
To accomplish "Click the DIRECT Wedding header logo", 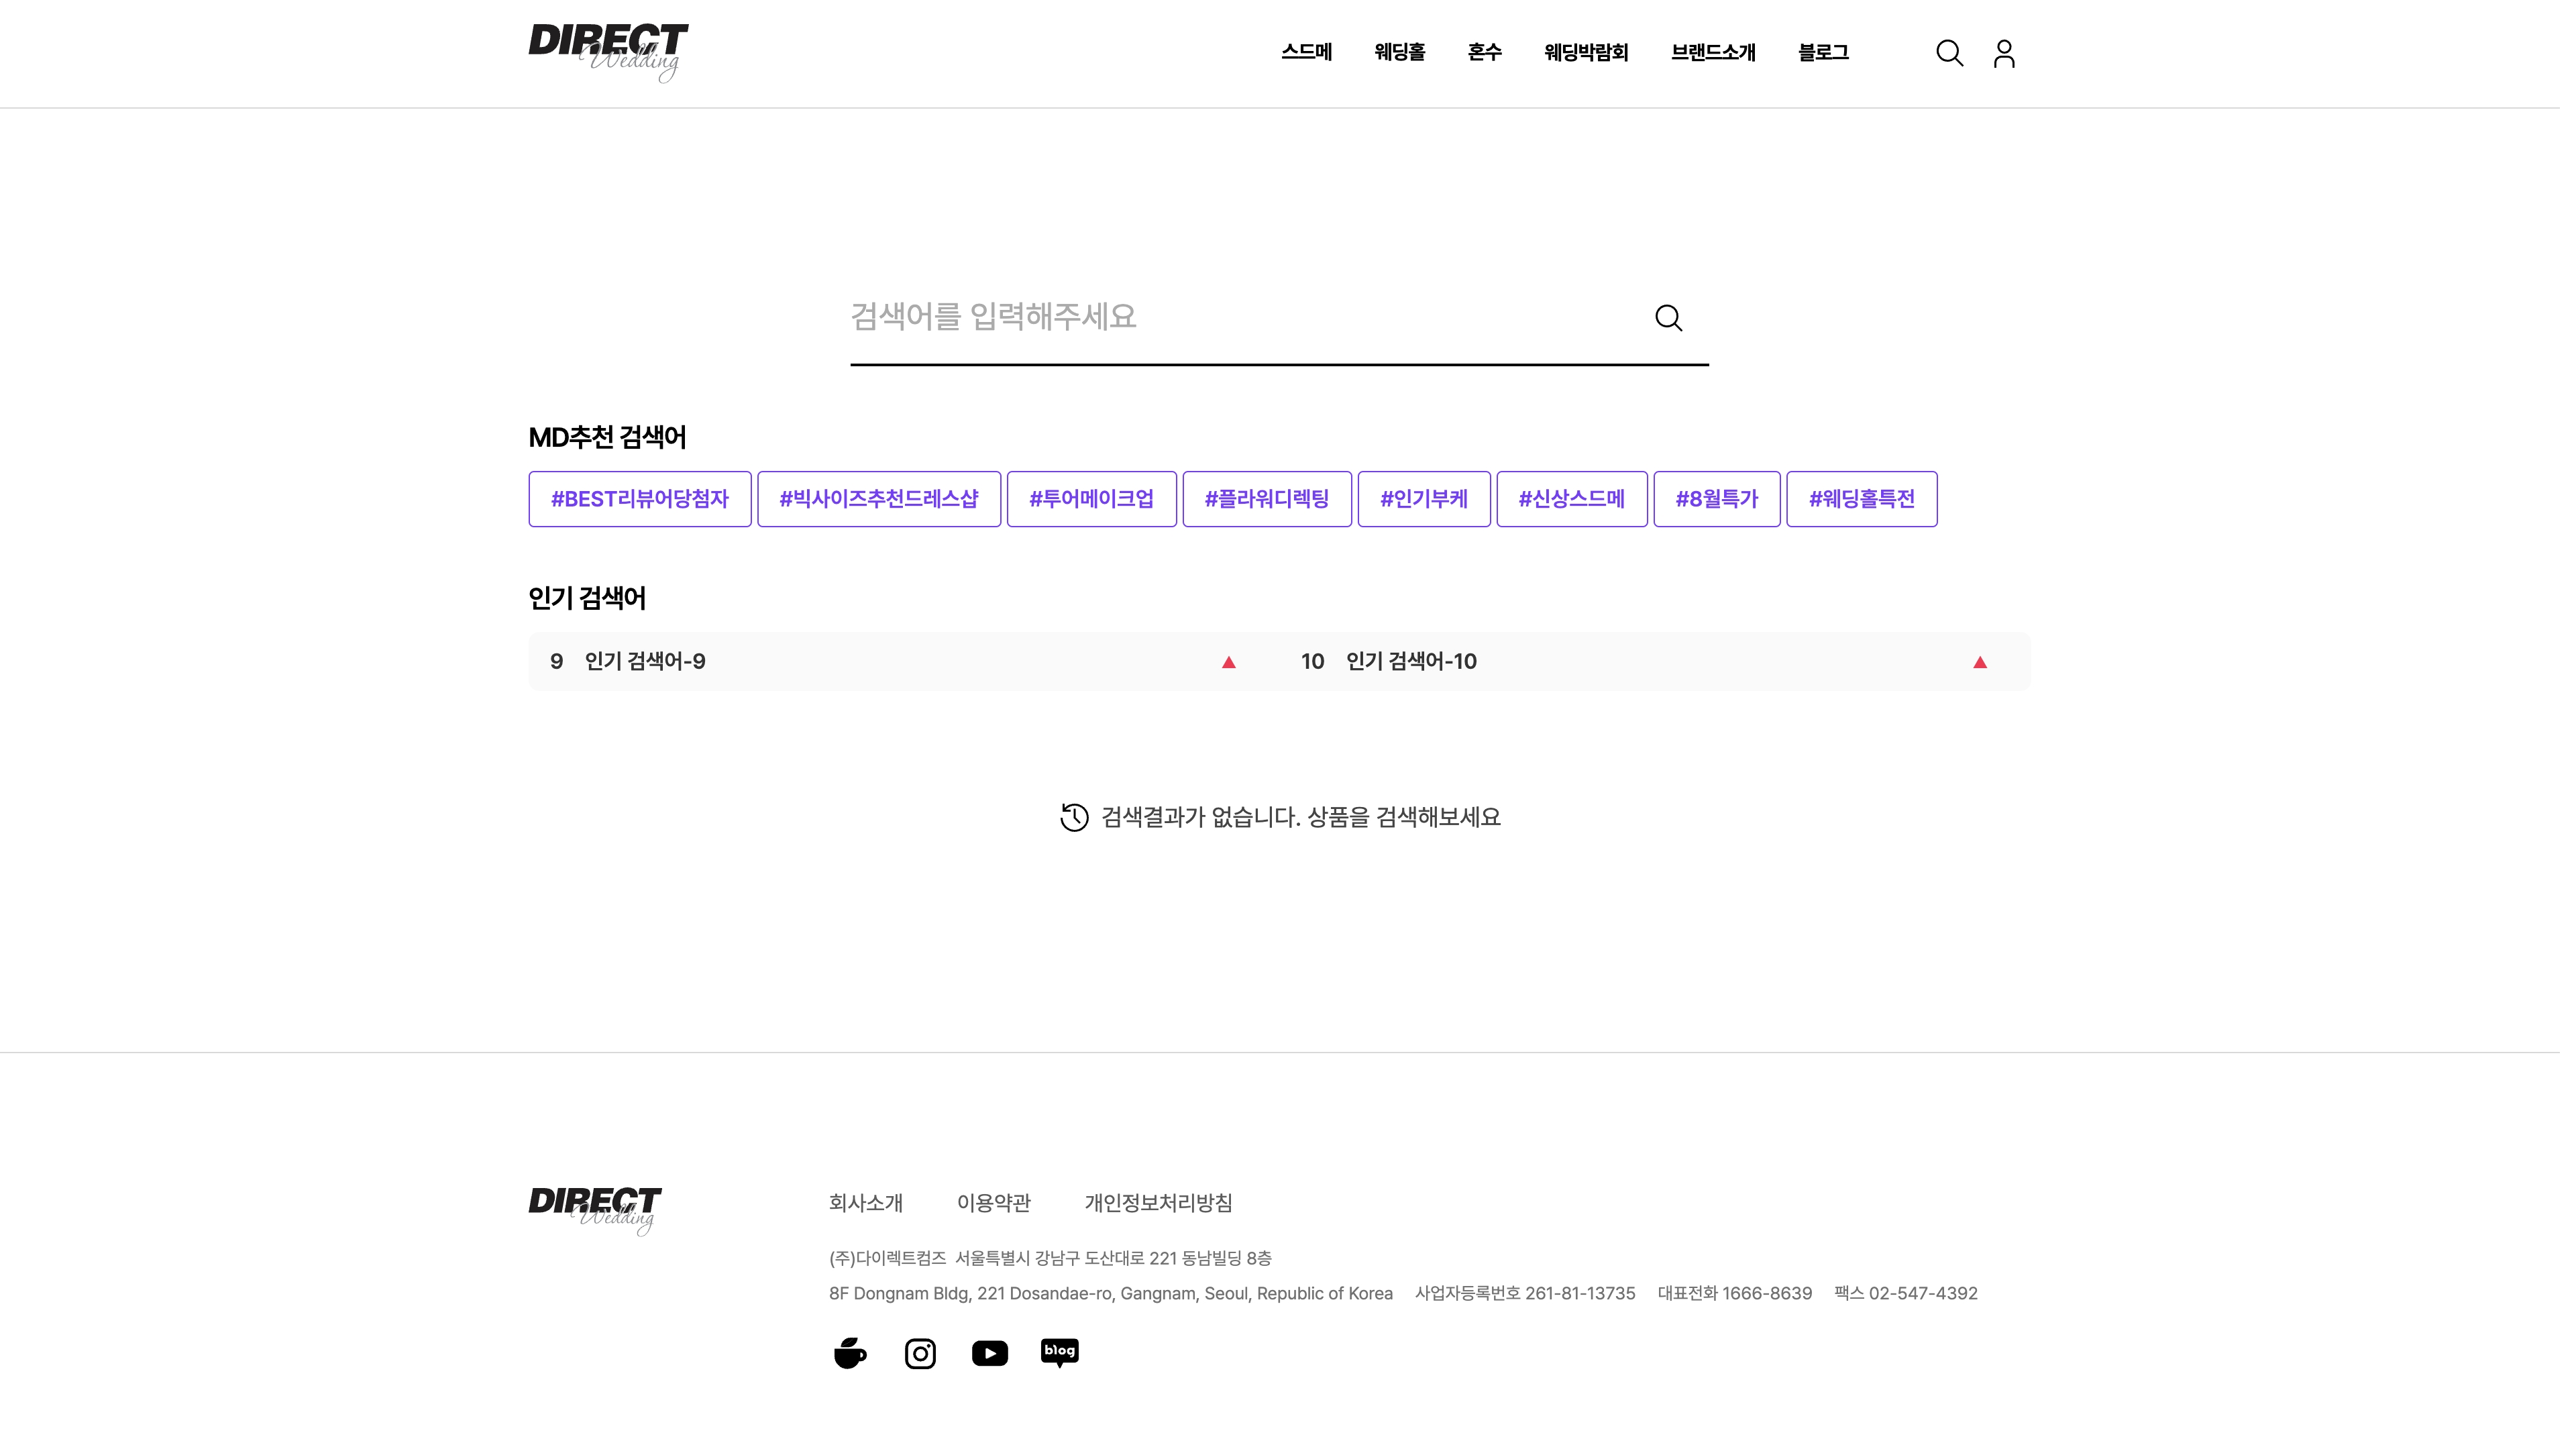I will 608,52.
